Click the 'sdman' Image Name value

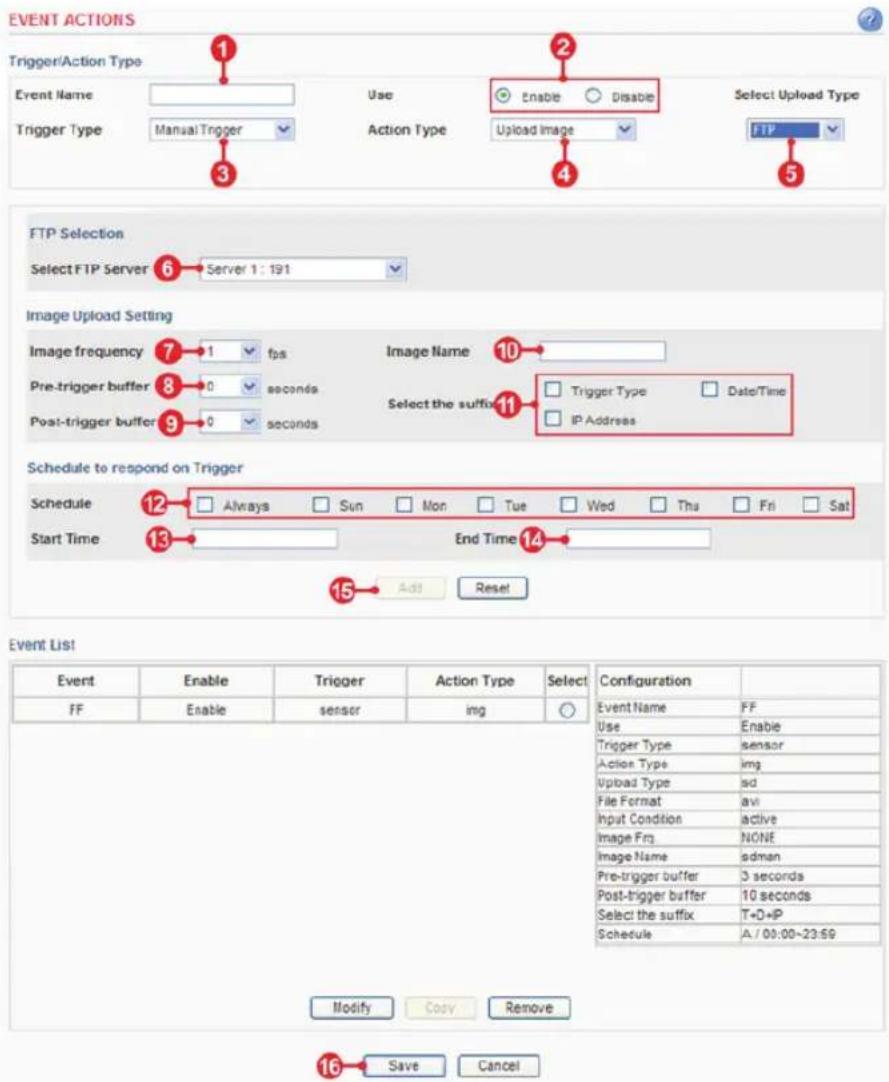tap(761, 857)
